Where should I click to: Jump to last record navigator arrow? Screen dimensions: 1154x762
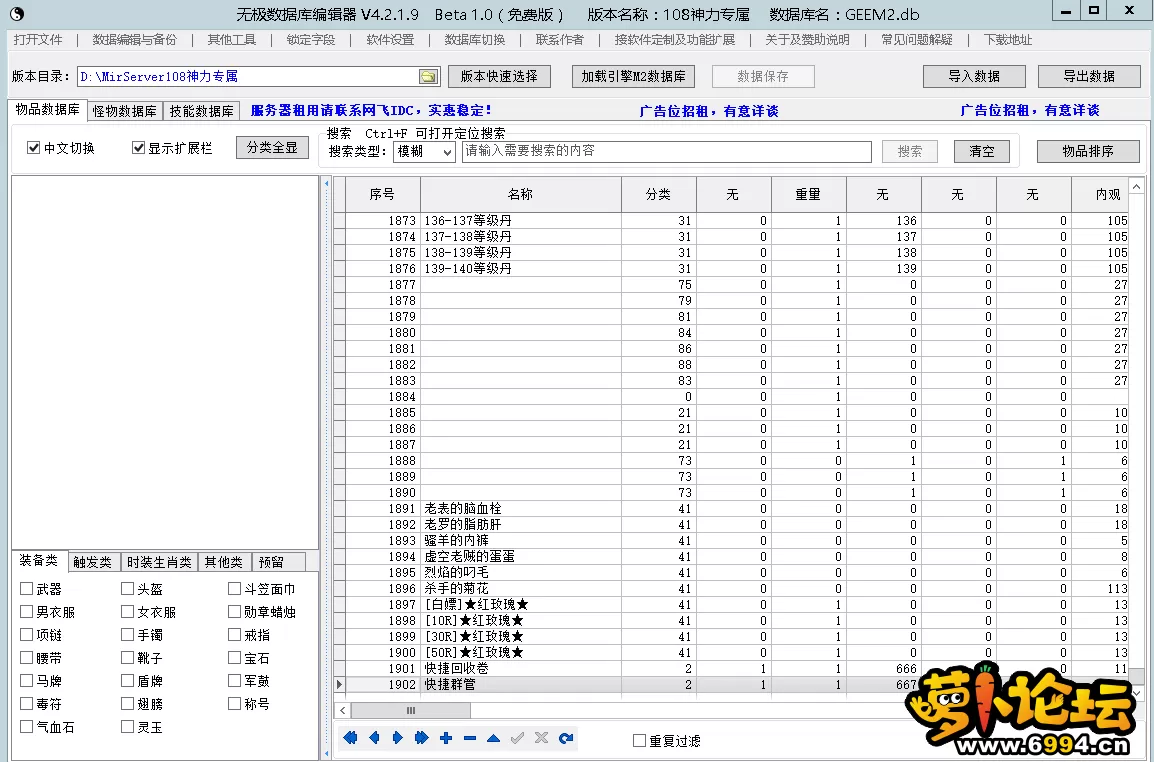[x=422, y=738]
